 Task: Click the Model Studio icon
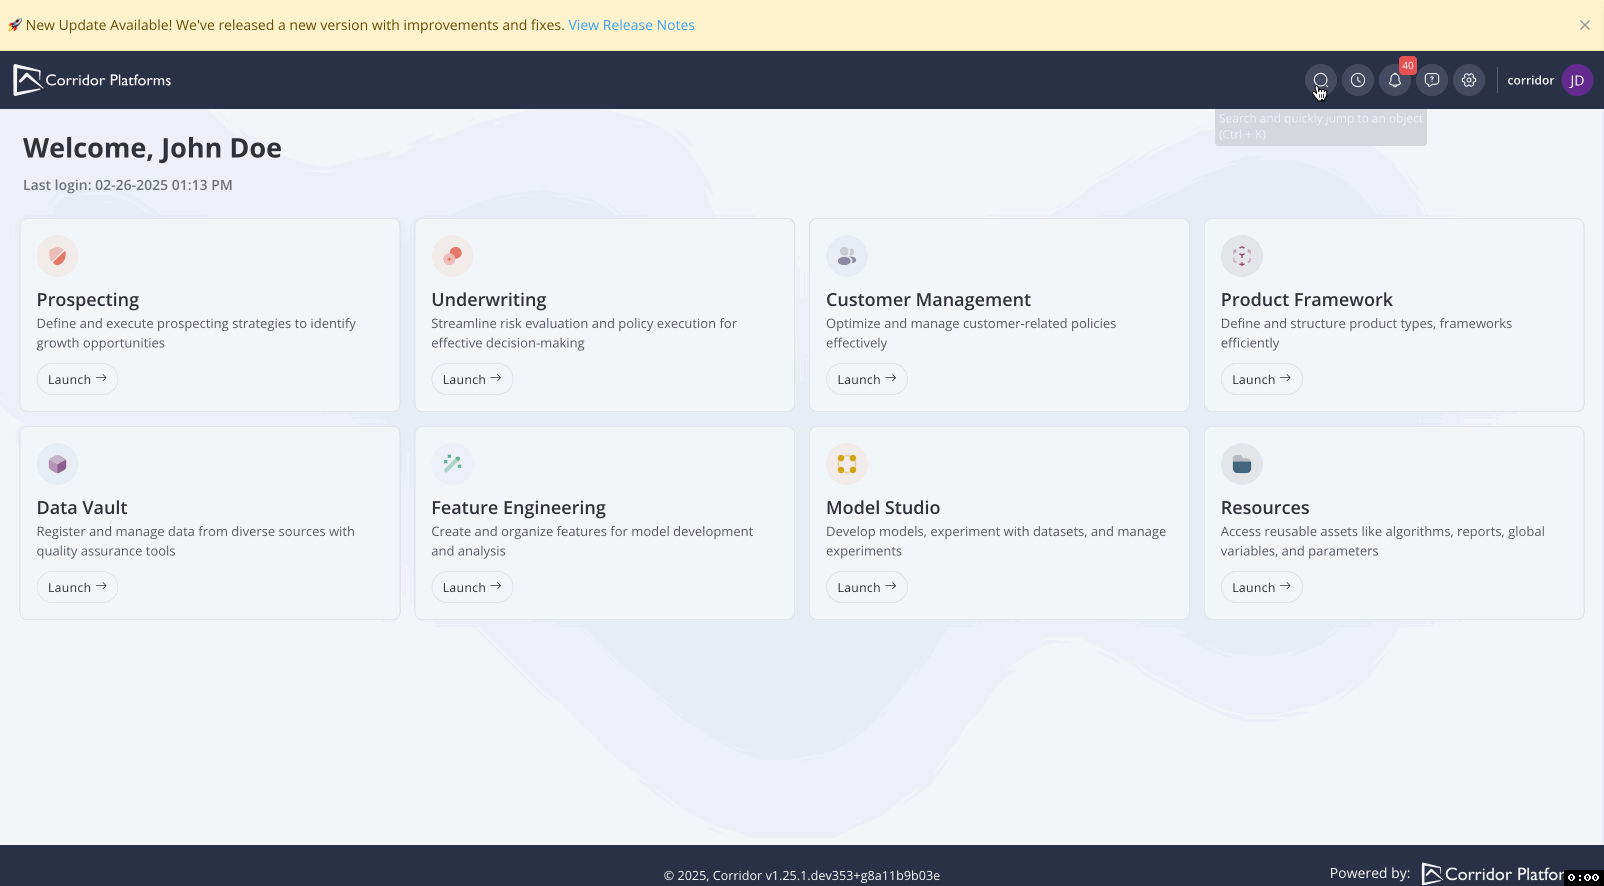click(x=846, y=464)
